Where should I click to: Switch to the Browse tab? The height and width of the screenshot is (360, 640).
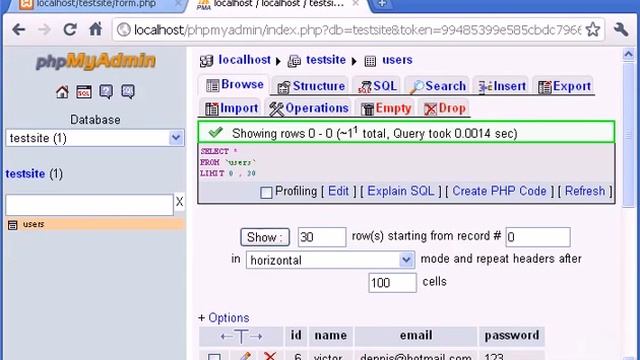click(x=235, y=84)
